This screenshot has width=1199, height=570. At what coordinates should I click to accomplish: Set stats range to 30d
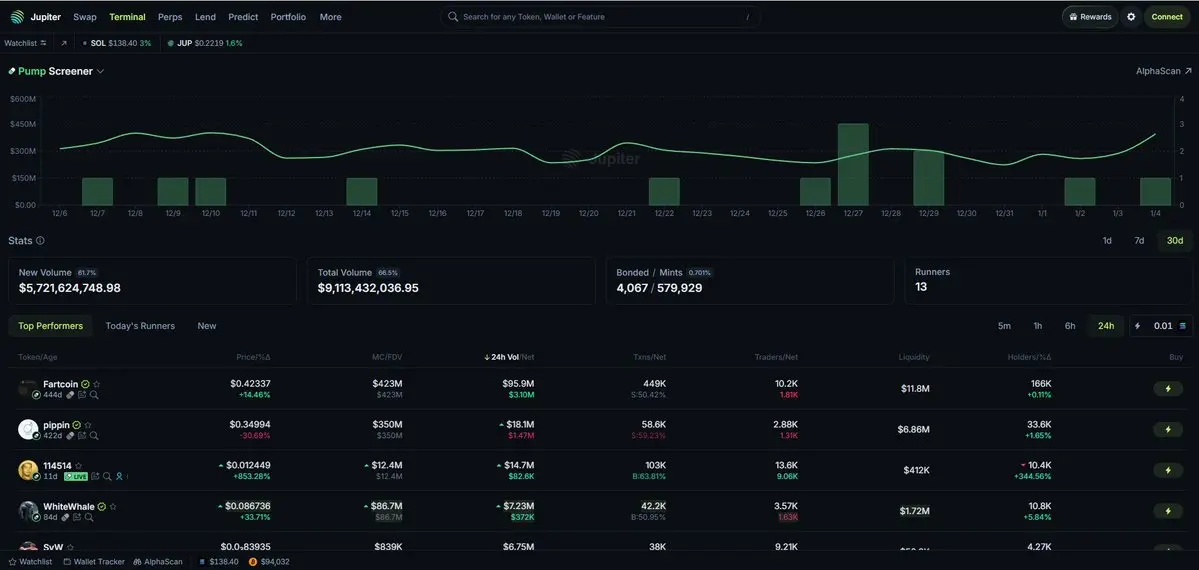[x=1175, y=240]
